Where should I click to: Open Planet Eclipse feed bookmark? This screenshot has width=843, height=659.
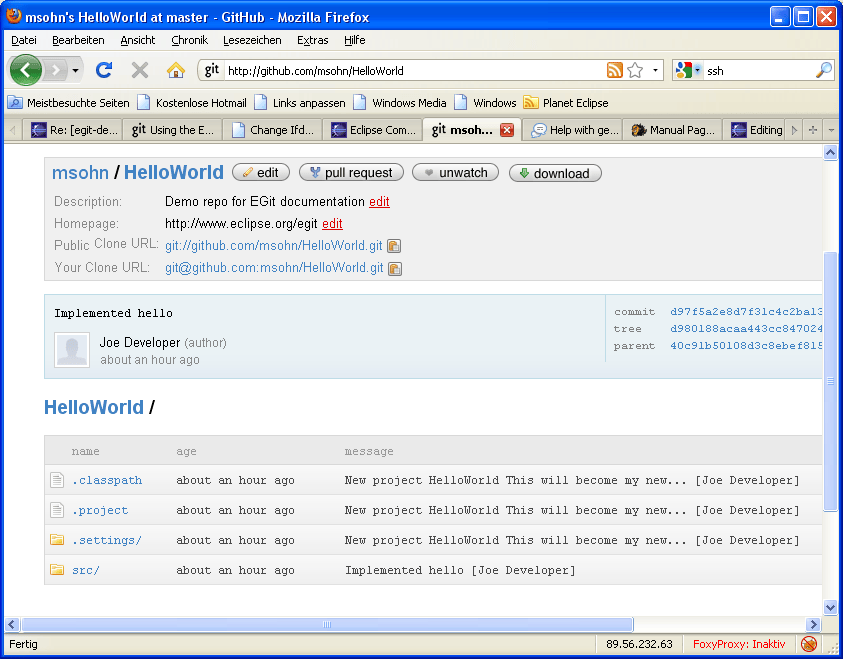click(x=566, y=103)
